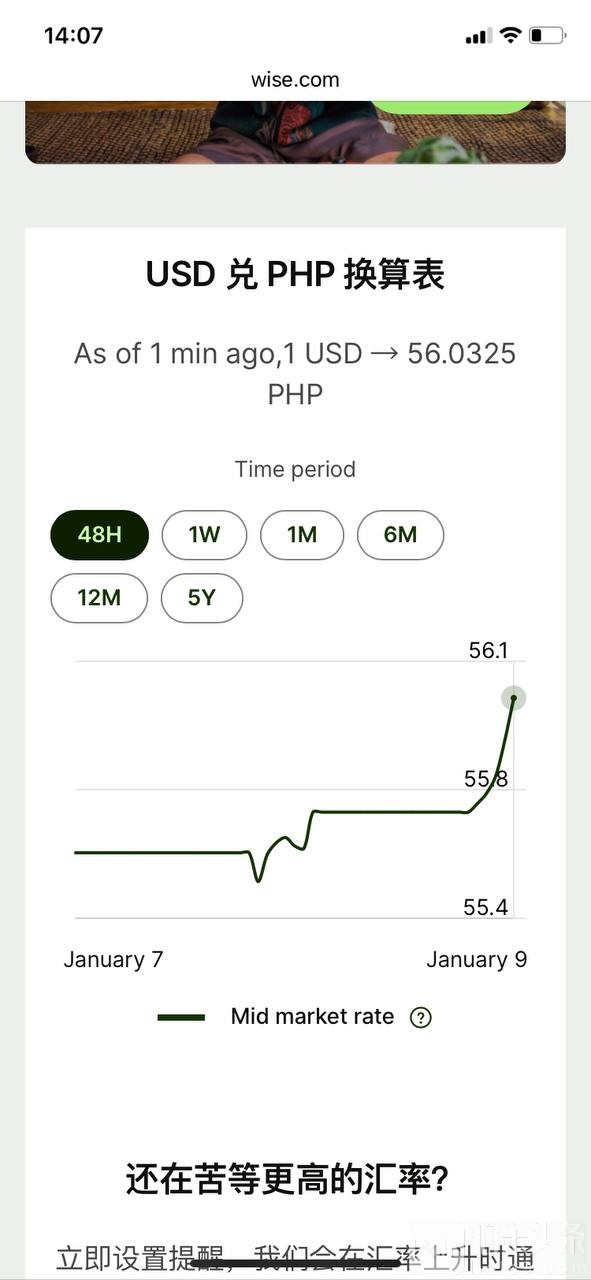
Task: Show the 6M exchange rate chart
Action: point(400,534)
